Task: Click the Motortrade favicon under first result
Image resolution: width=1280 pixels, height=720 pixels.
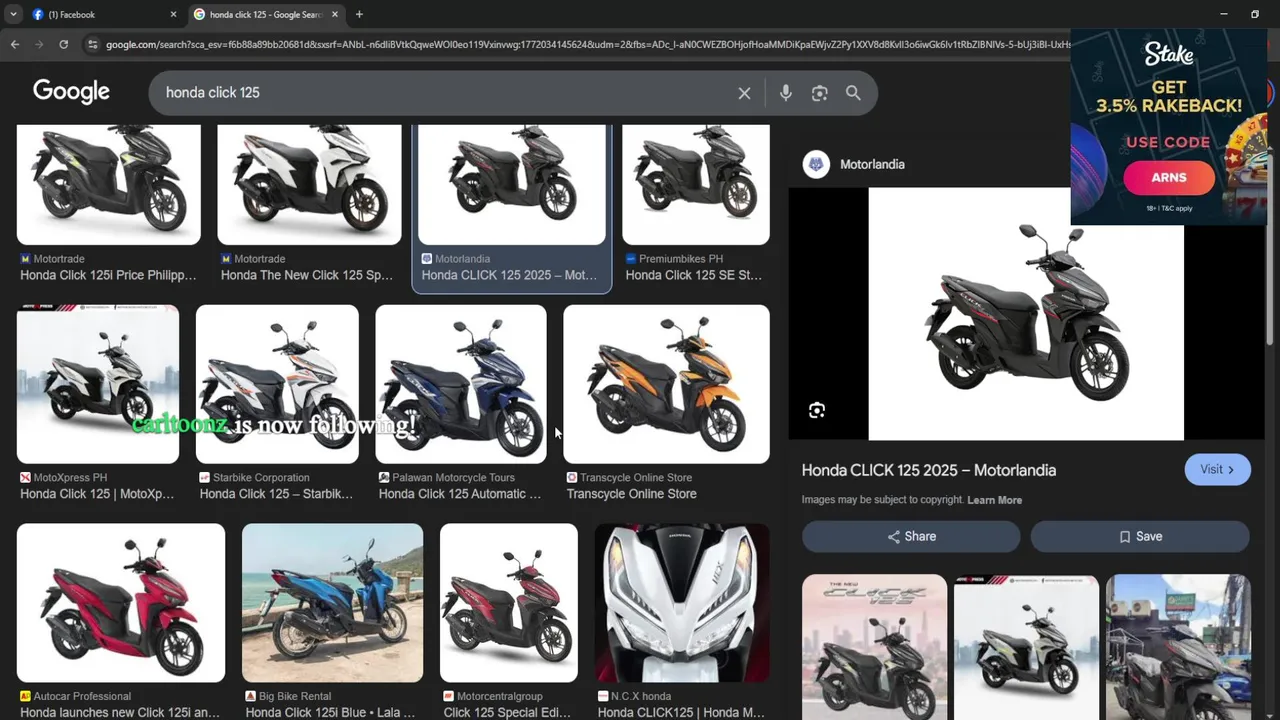Action: (25, 259)
